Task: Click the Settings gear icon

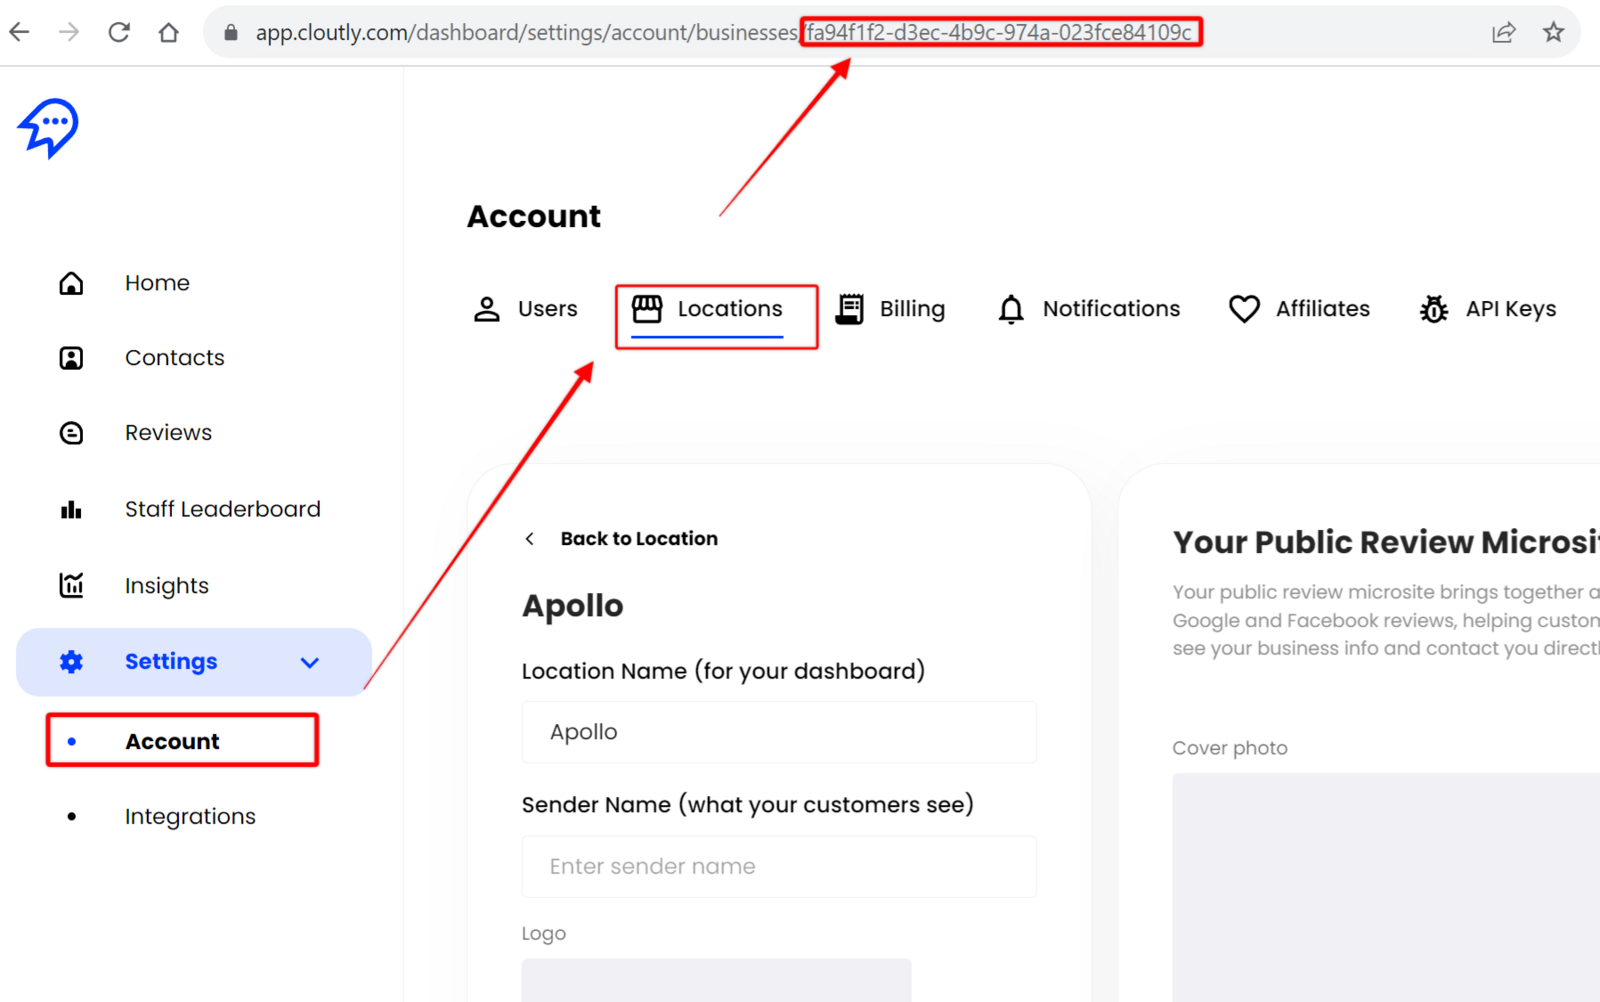Action: [x=71, y=662]
